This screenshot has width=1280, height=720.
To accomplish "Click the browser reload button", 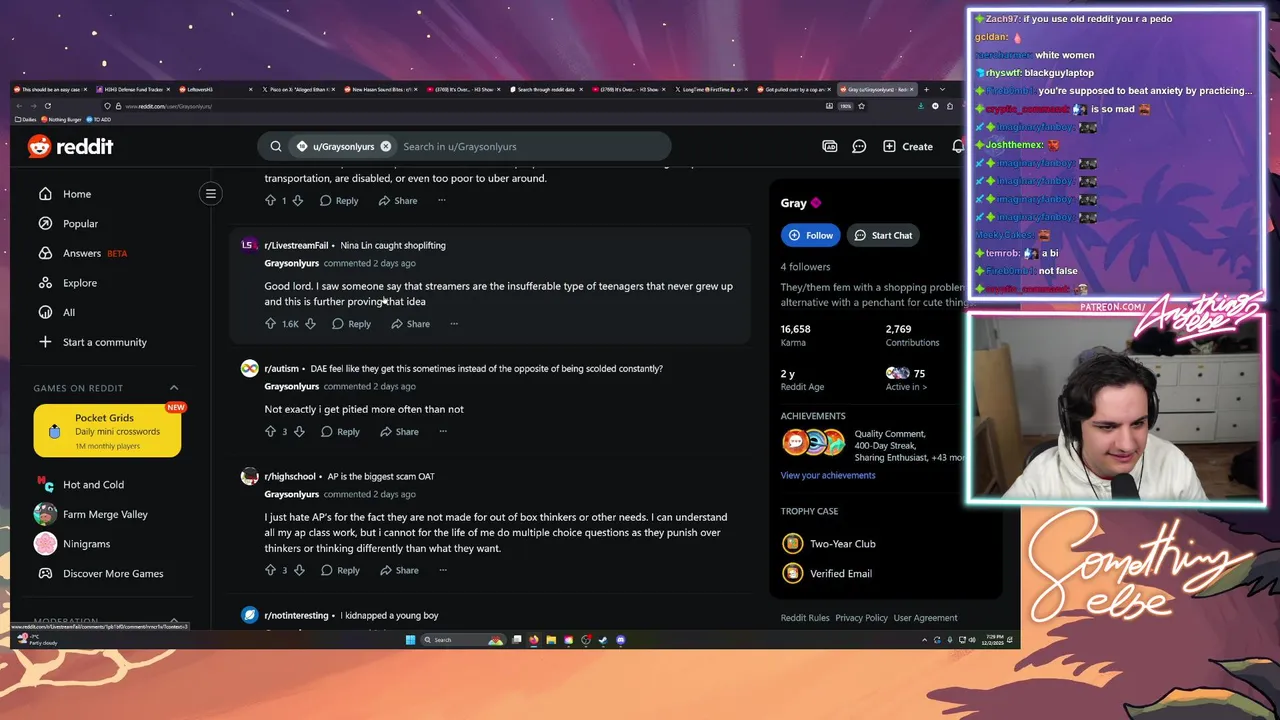I will pos(48,106).
